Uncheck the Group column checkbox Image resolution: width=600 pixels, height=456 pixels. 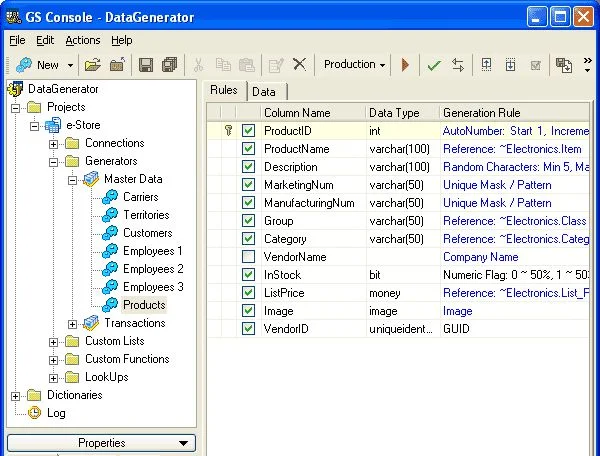[248, 221]
